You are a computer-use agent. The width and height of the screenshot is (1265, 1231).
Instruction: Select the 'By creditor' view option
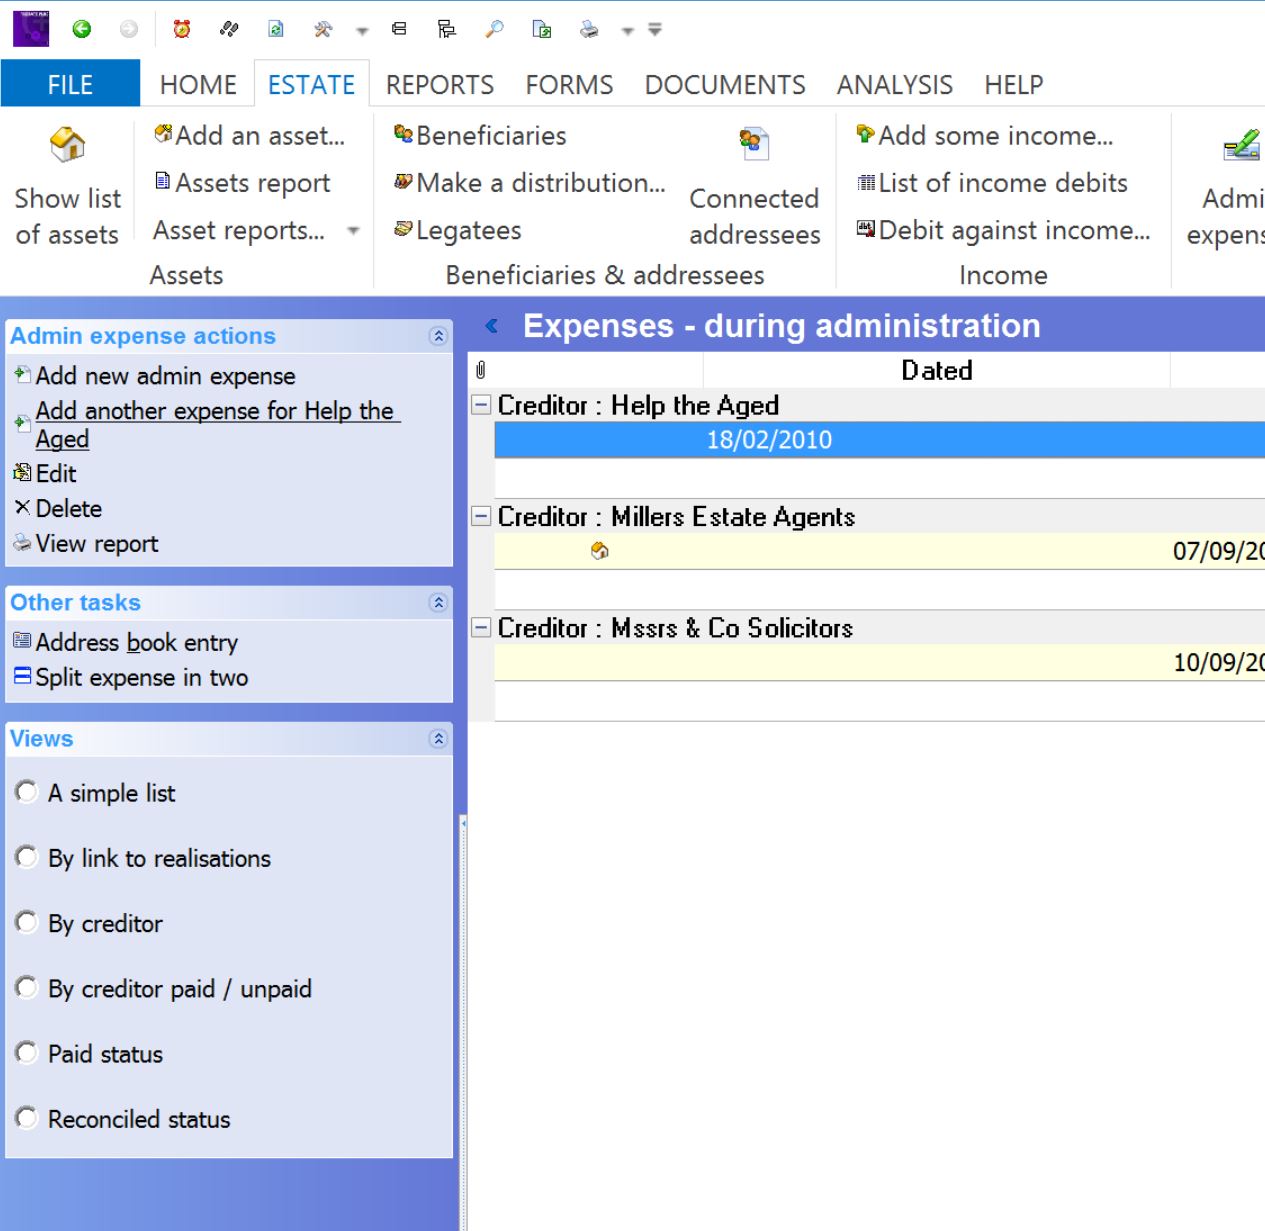(x=27, y=922)
